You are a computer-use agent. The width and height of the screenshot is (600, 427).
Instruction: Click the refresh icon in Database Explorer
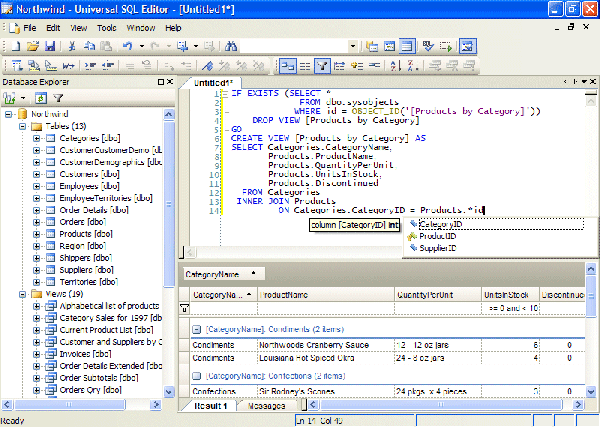pyautogui.click(x=41, y=98)
